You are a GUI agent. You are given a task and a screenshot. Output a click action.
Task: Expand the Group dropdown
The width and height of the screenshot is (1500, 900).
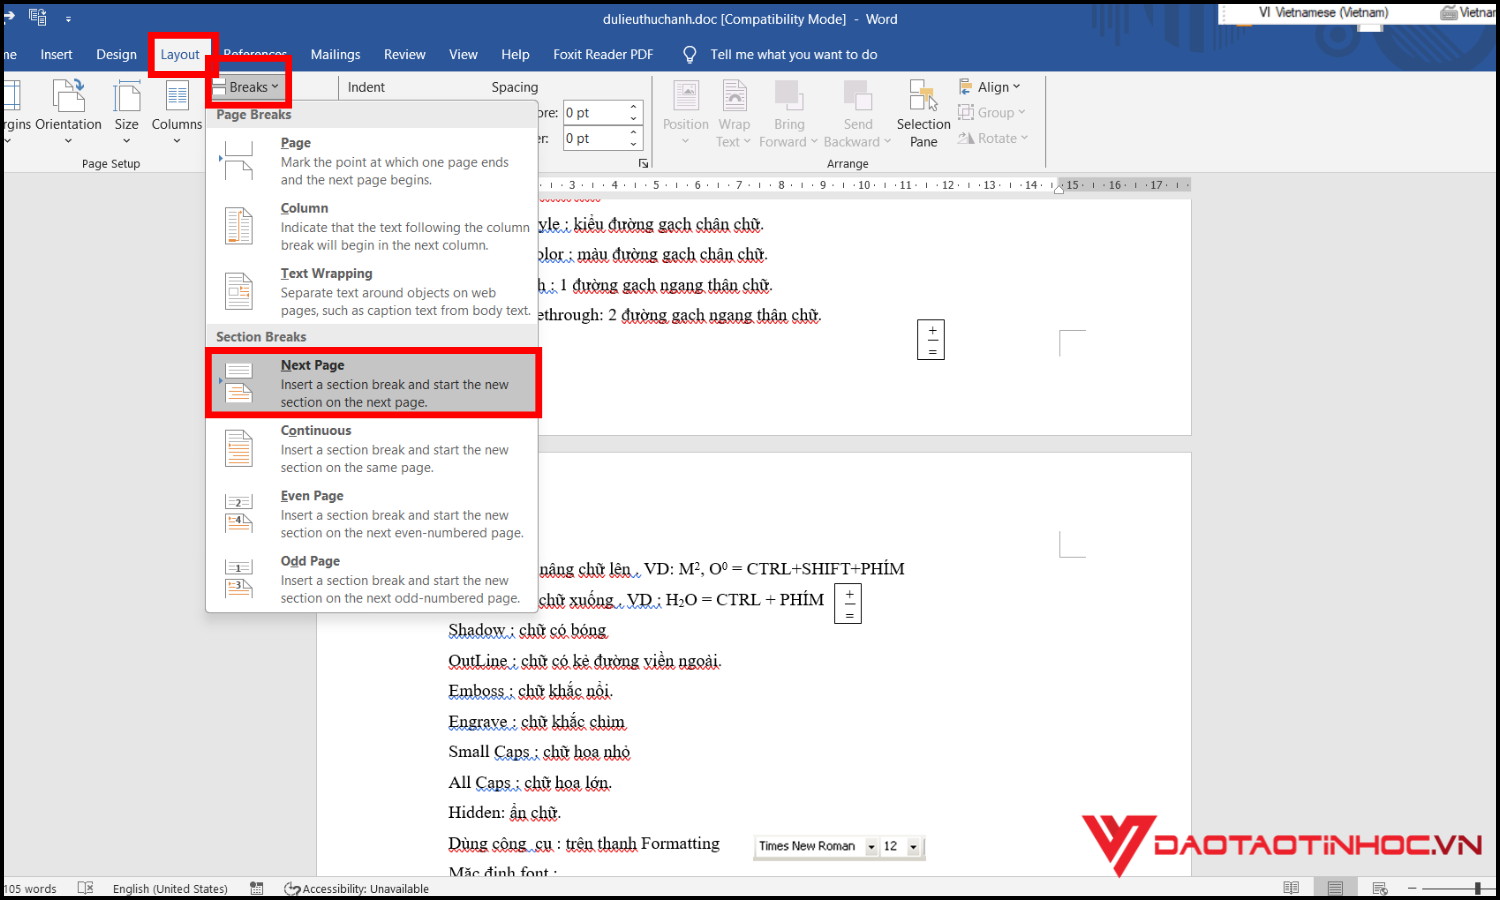pos(992,112)
